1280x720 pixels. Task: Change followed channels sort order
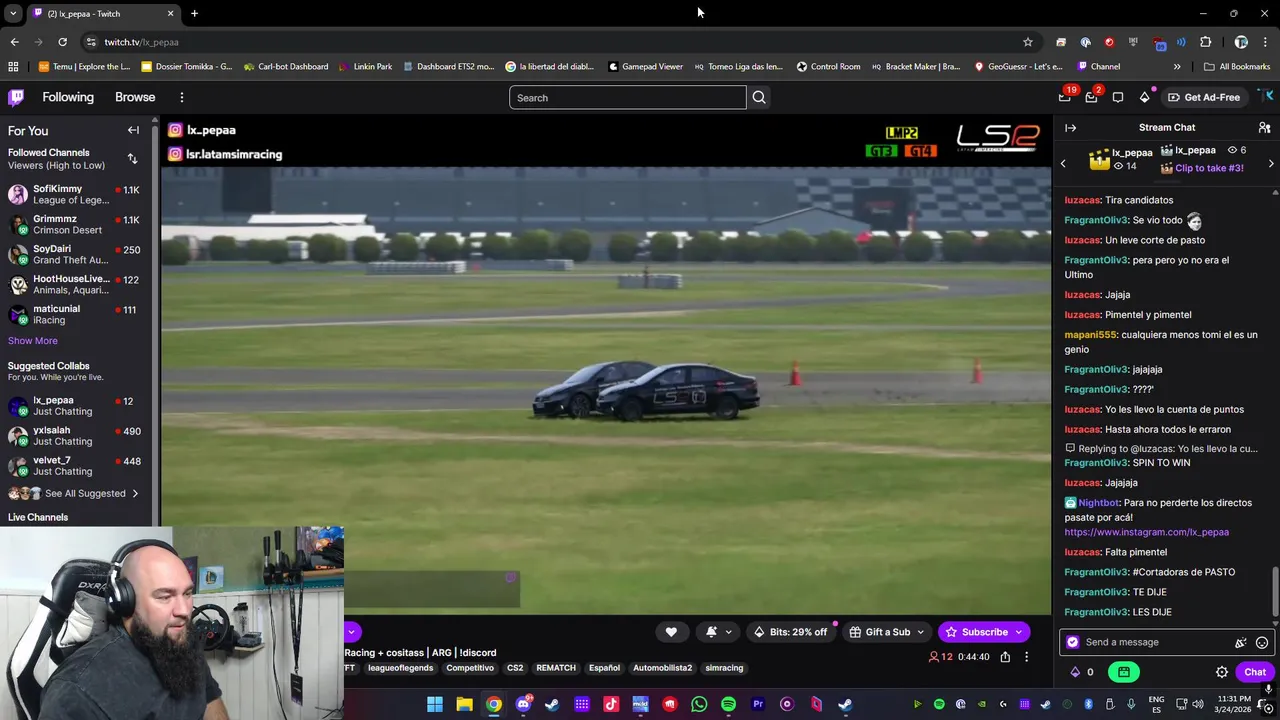pyautogui.click(x=132, y=159)
